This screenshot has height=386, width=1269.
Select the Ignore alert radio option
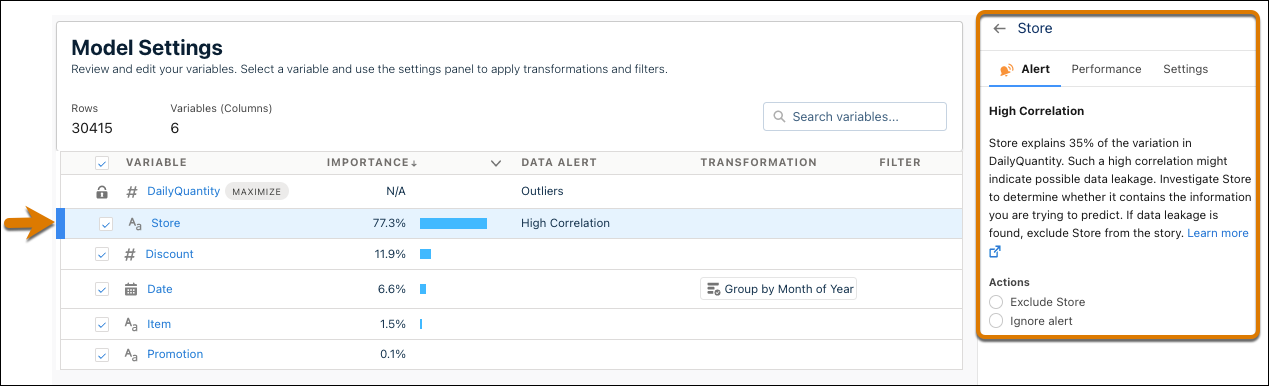995,321
